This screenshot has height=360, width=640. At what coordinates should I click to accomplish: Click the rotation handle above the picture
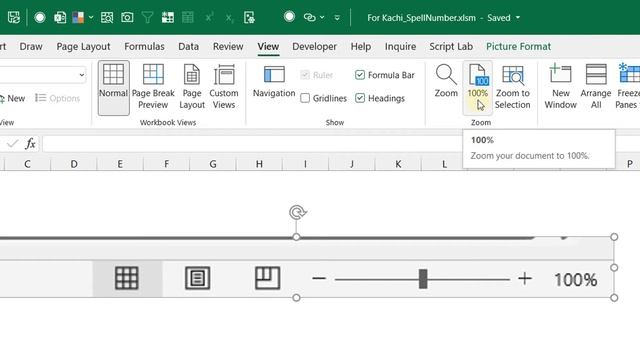(x=298, y=212)
